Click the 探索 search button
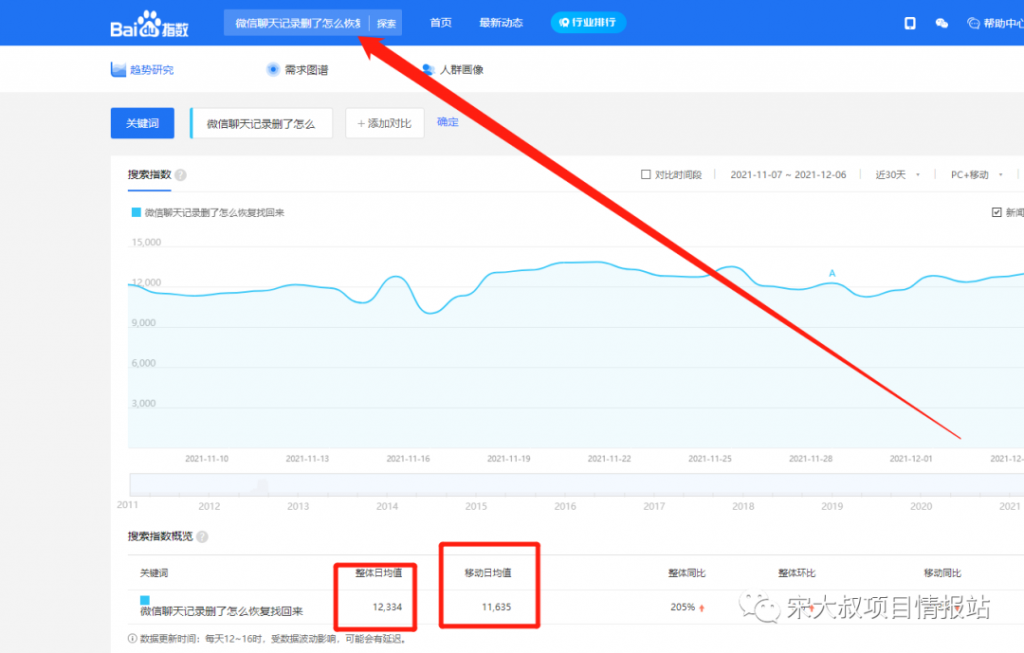 tap(386, 24)
